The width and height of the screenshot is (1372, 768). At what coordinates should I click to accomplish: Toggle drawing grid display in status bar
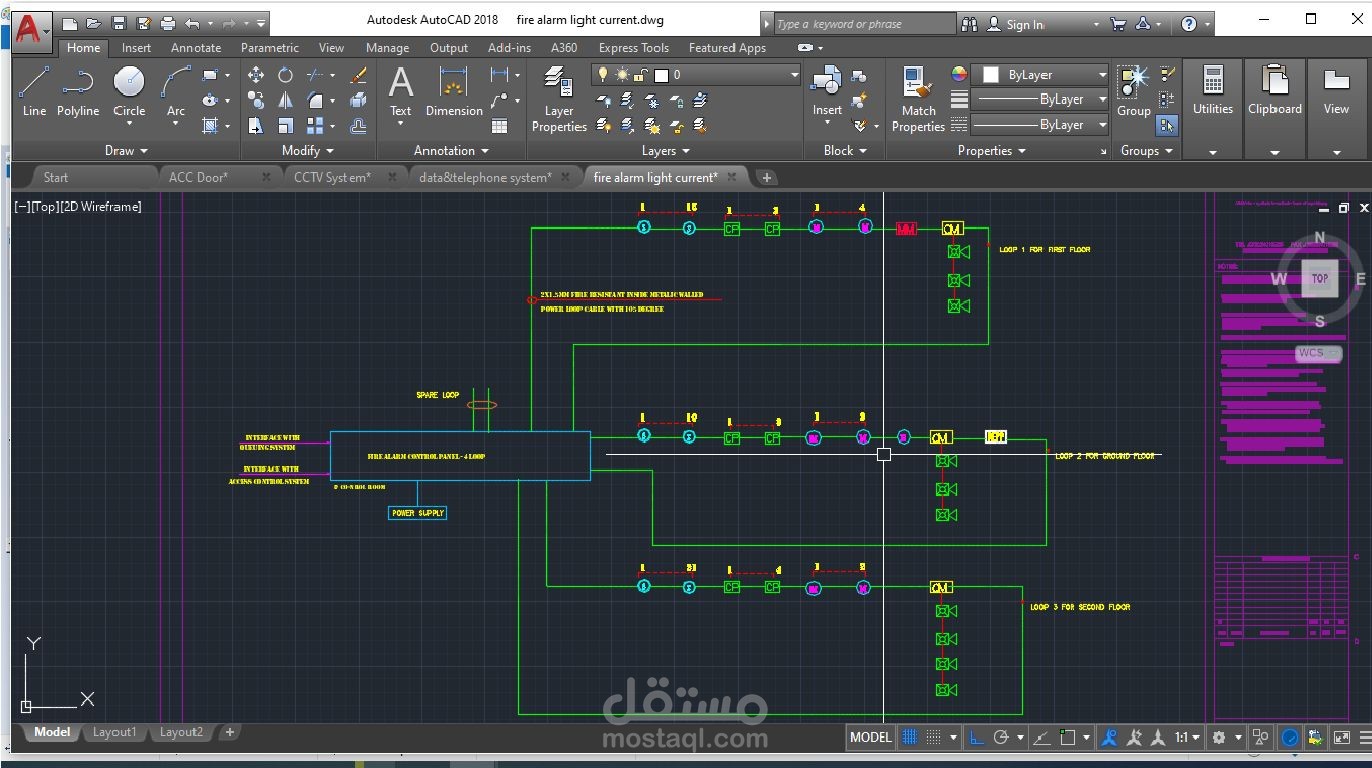[910, 737]
